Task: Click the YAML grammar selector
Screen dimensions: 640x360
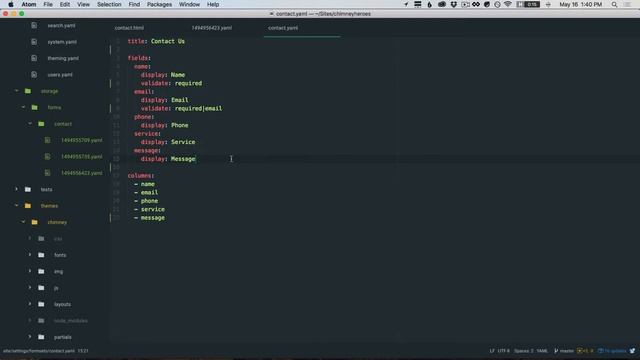Action: [x=542, y=351]
